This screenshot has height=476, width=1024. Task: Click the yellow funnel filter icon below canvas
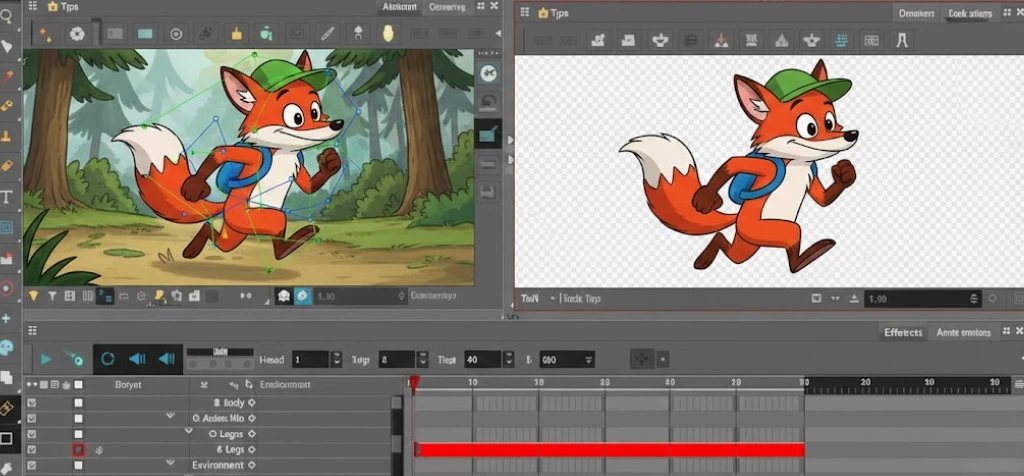[x=33, y=296]
